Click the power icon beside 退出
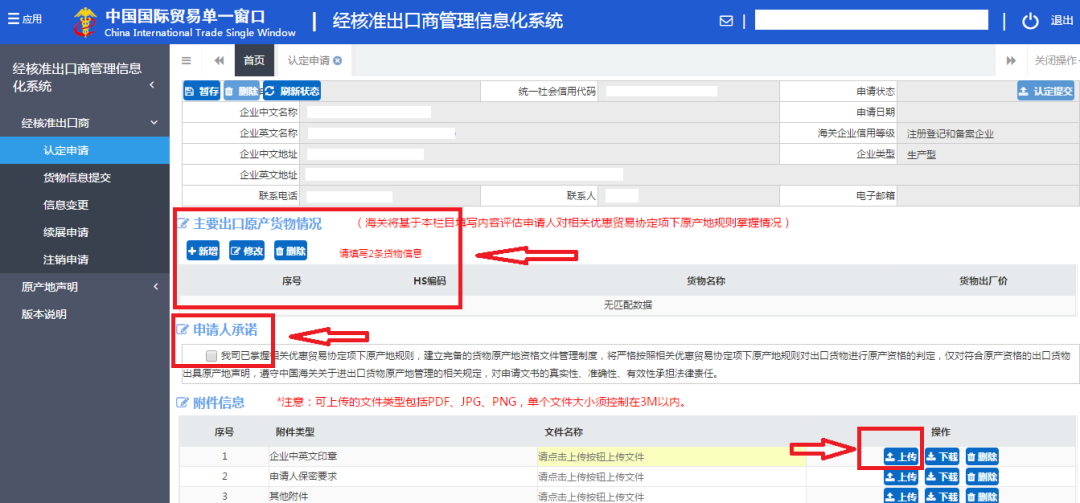 pyautogui.click(x=1030, y=21)
